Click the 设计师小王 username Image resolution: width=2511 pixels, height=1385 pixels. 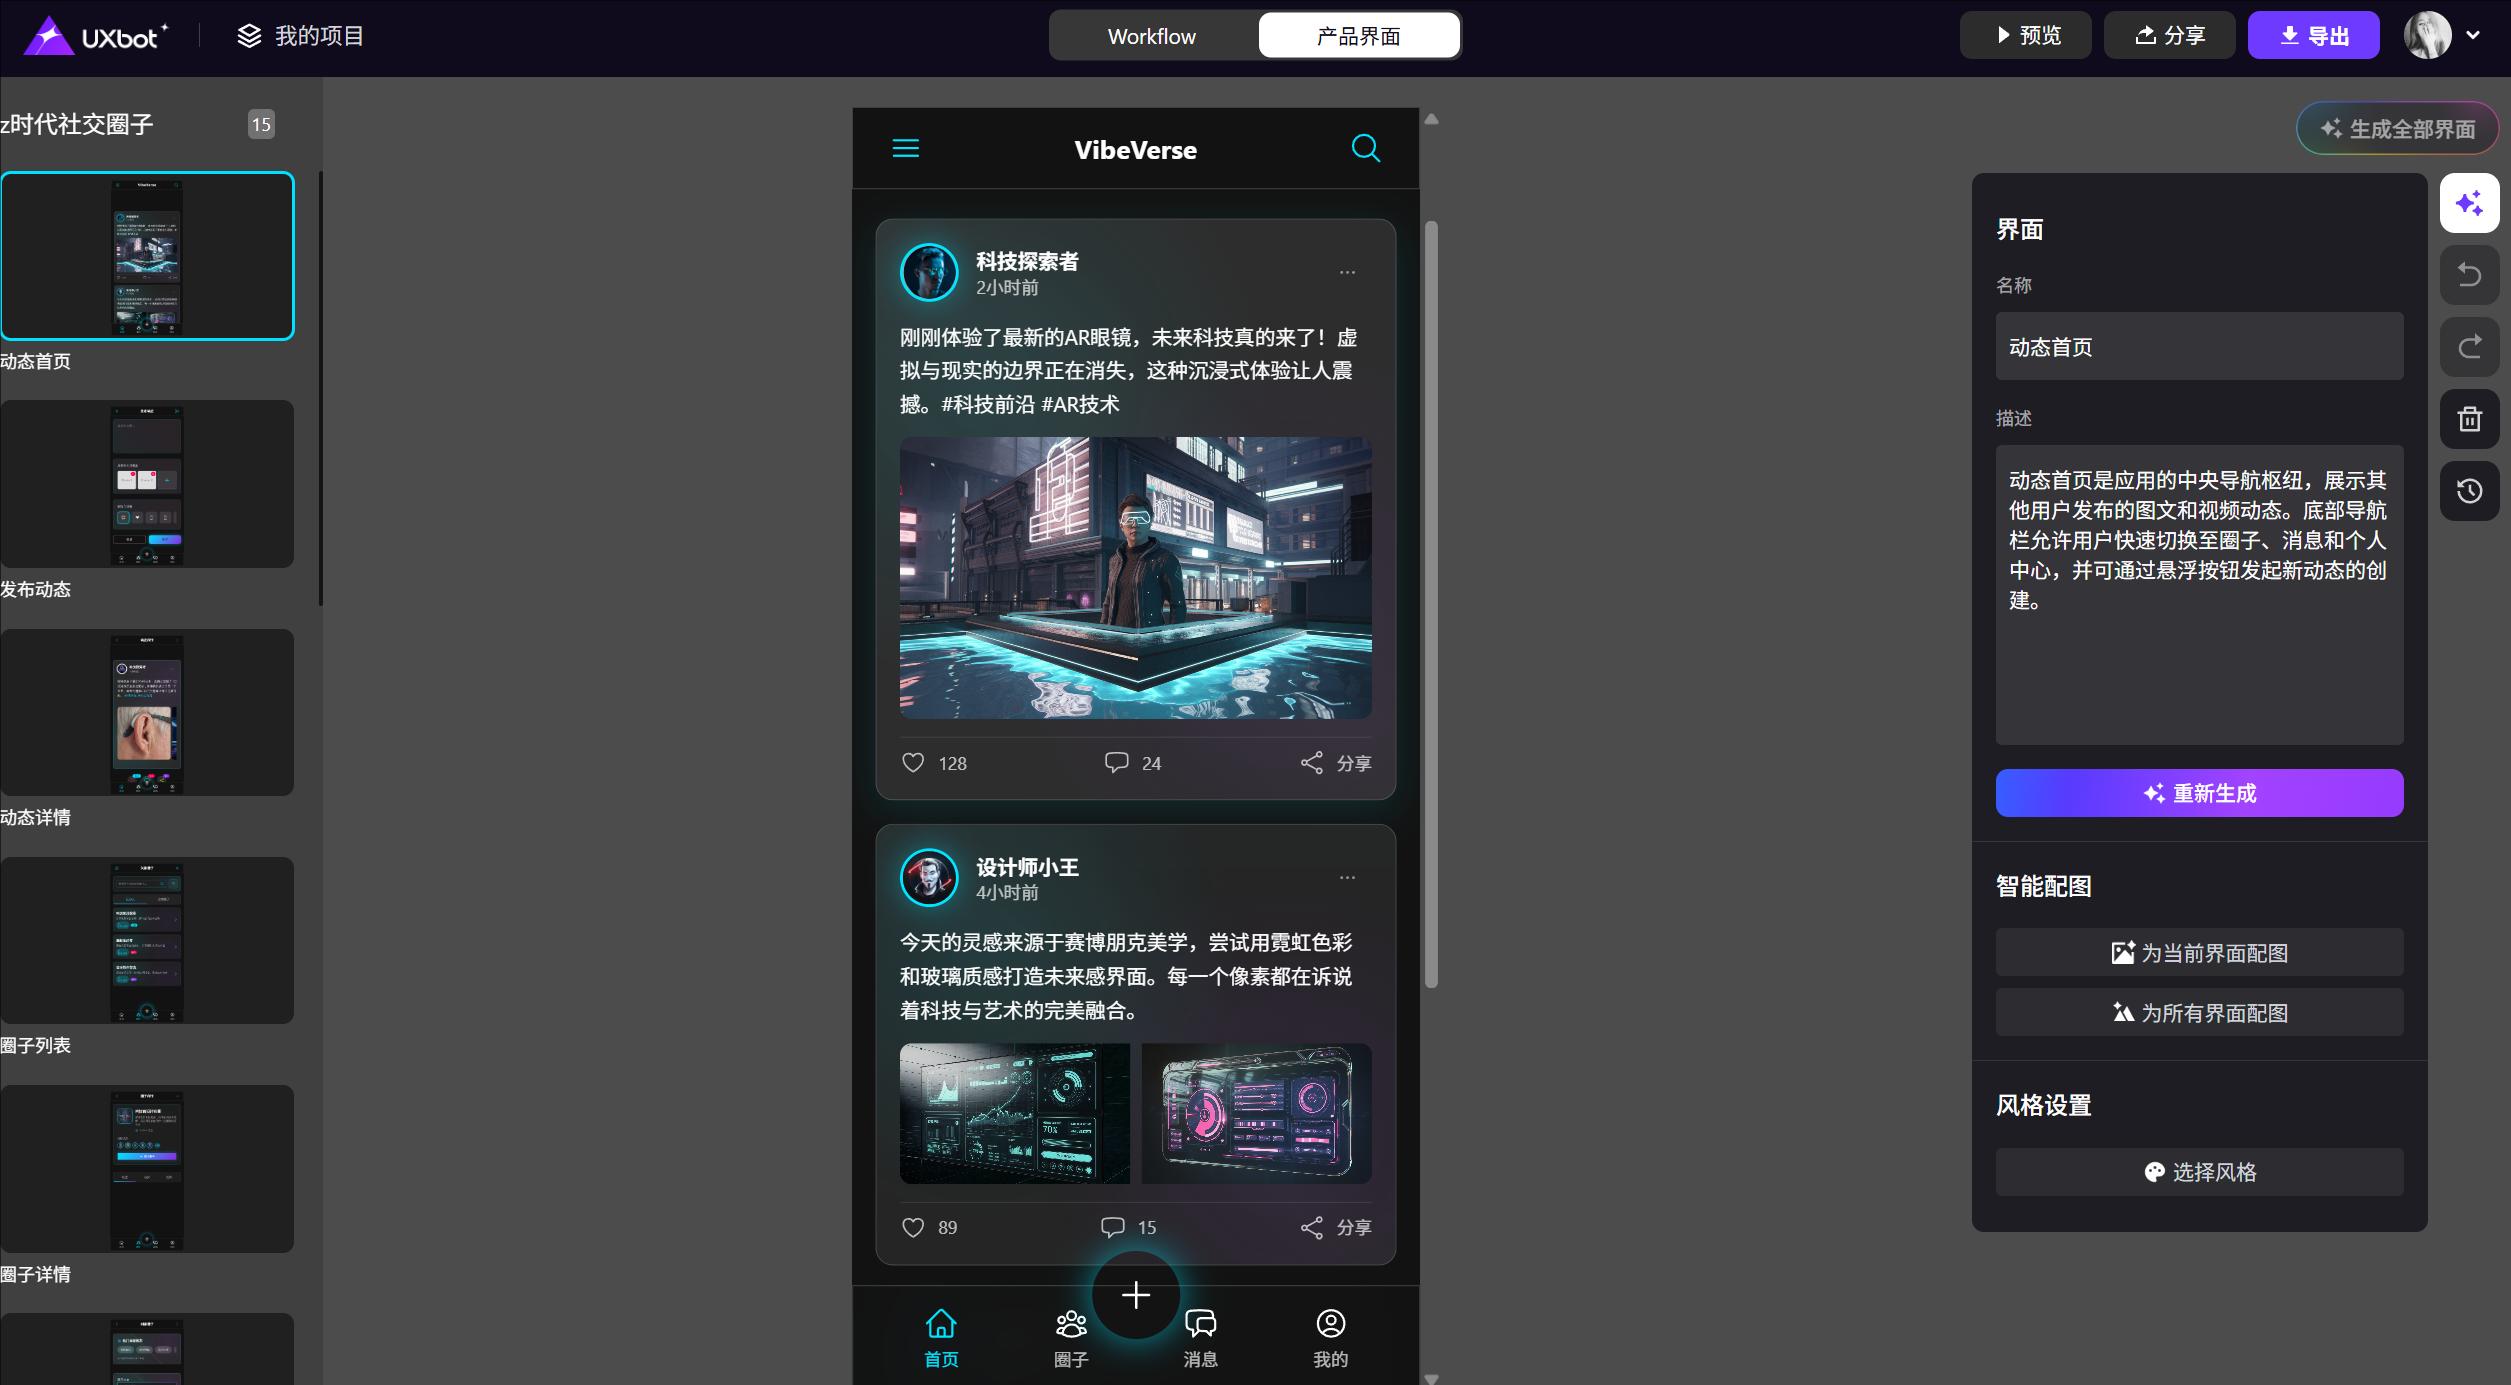point(1027,867)
